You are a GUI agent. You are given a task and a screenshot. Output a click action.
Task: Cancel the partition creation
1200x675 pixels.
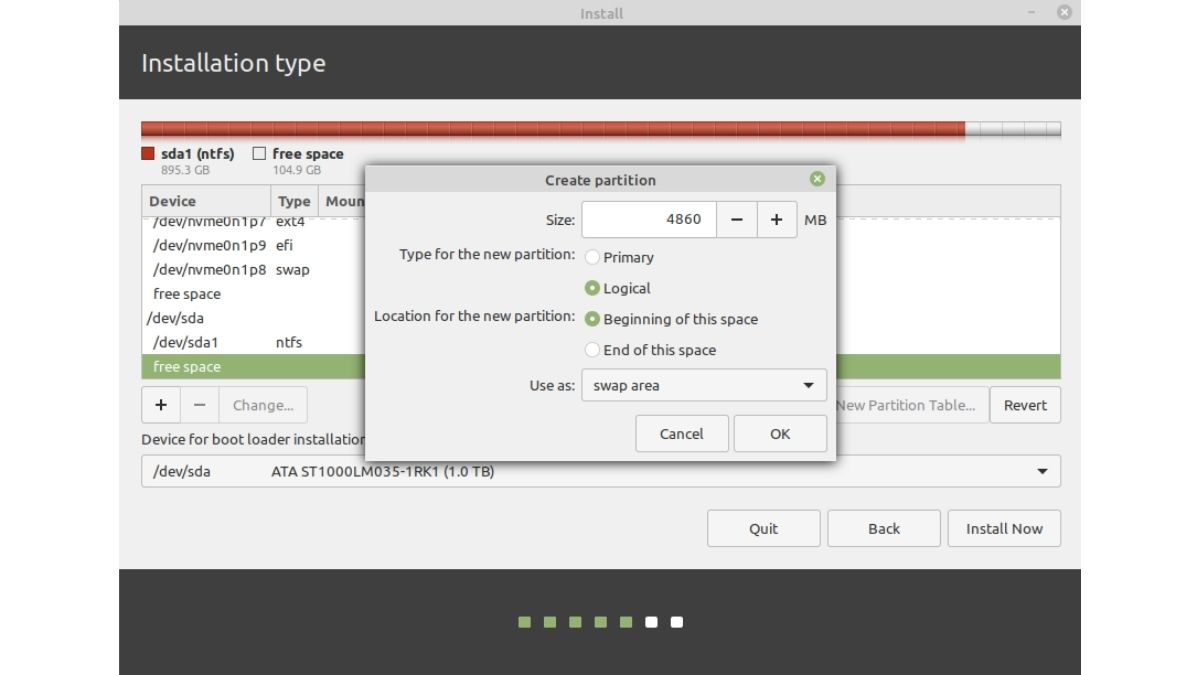pos(682,433)
